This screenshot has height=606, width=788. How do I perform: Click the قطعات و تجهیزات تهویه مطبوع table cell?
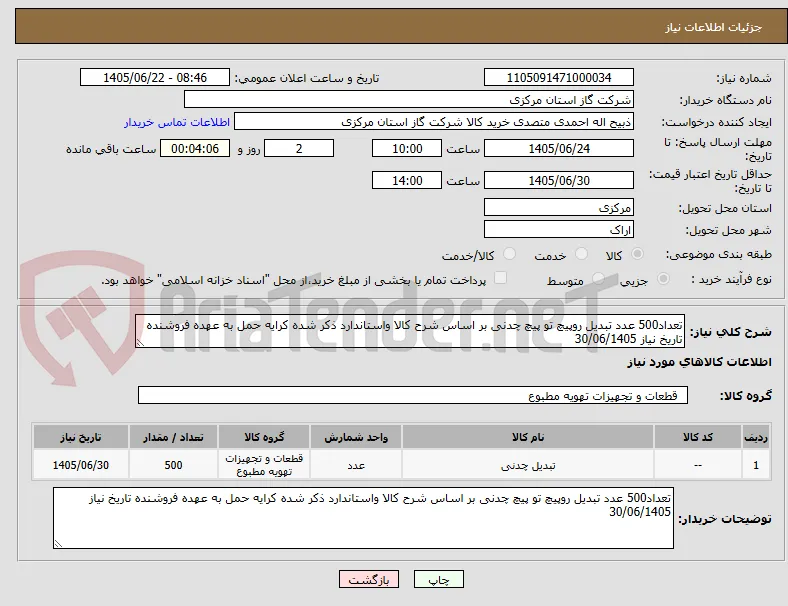(x=264, y=465)
